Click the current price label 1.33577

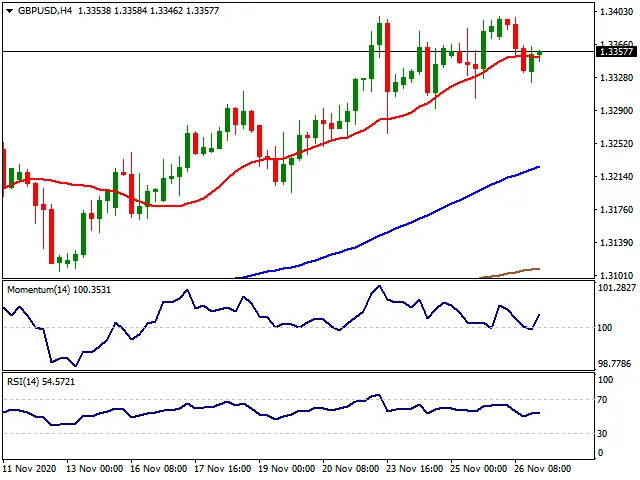617,52
